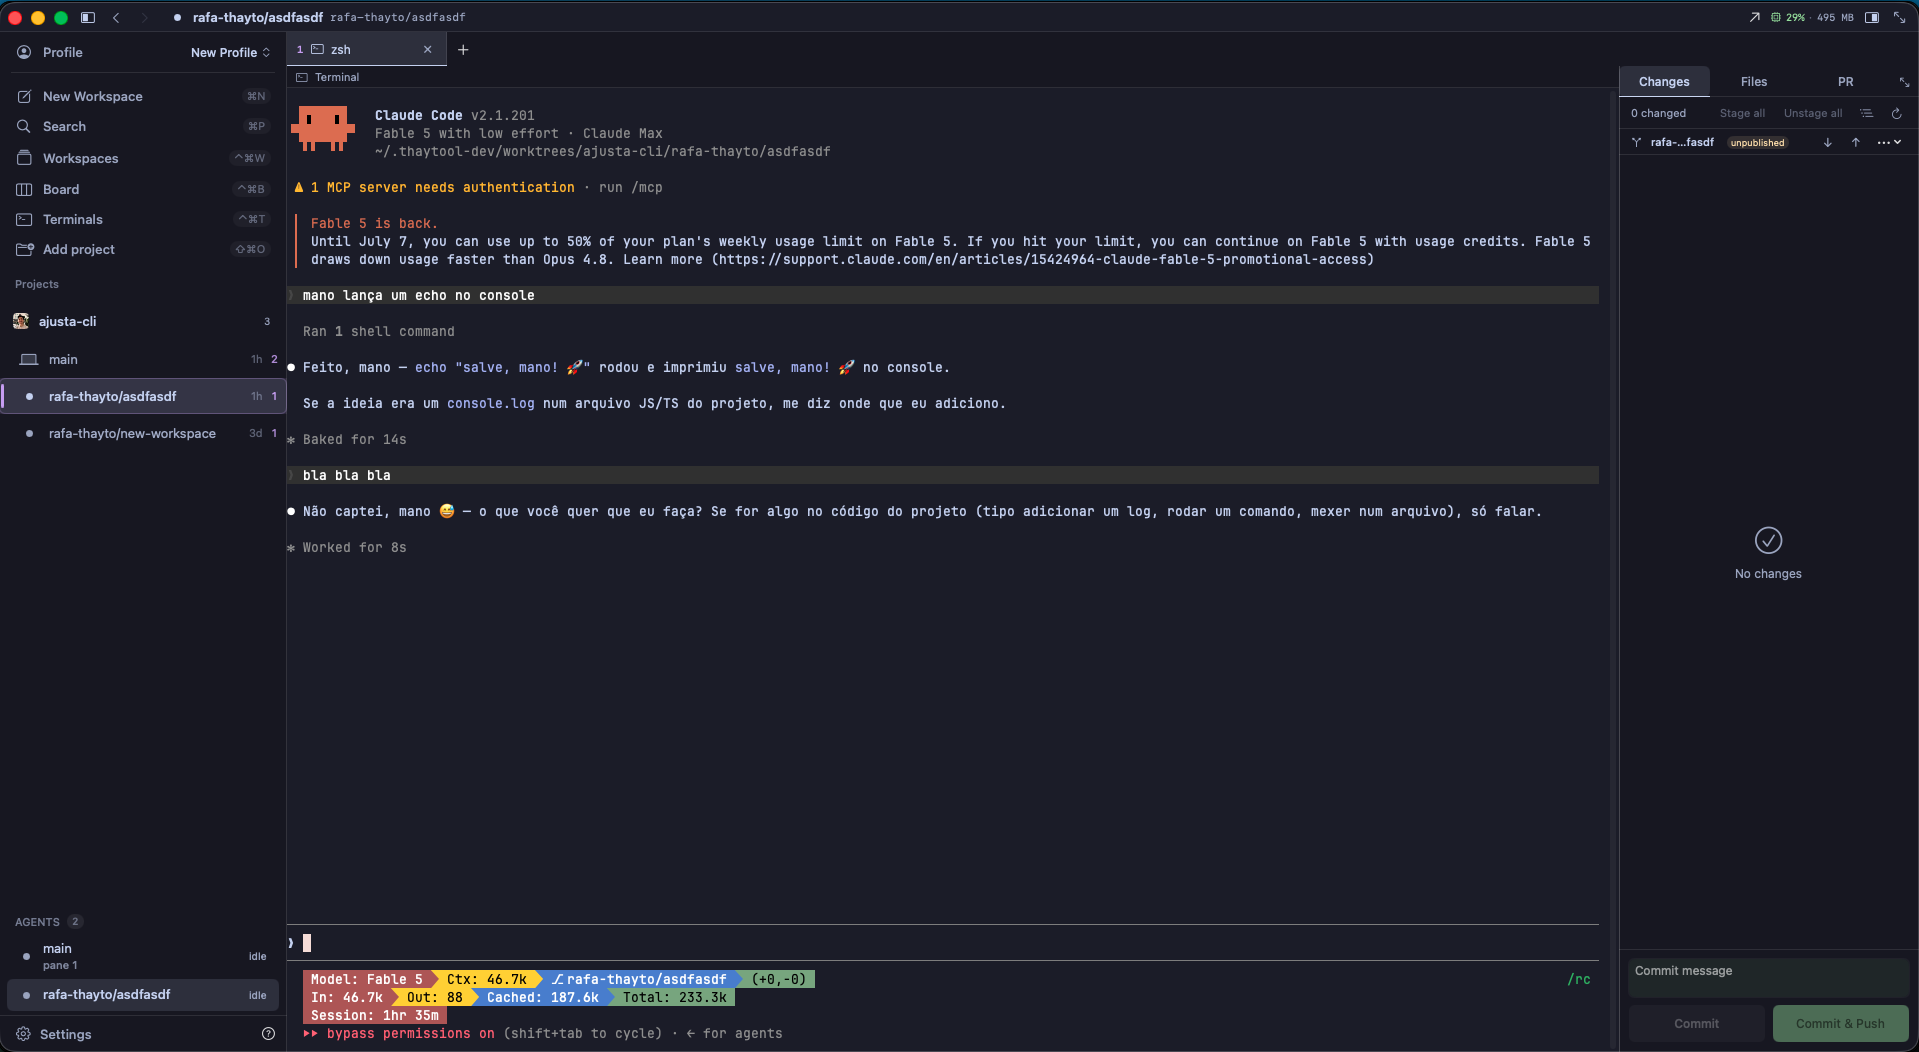Focus the Commit message field
Screen dimensions: 1919x1052
(1768, 977)
